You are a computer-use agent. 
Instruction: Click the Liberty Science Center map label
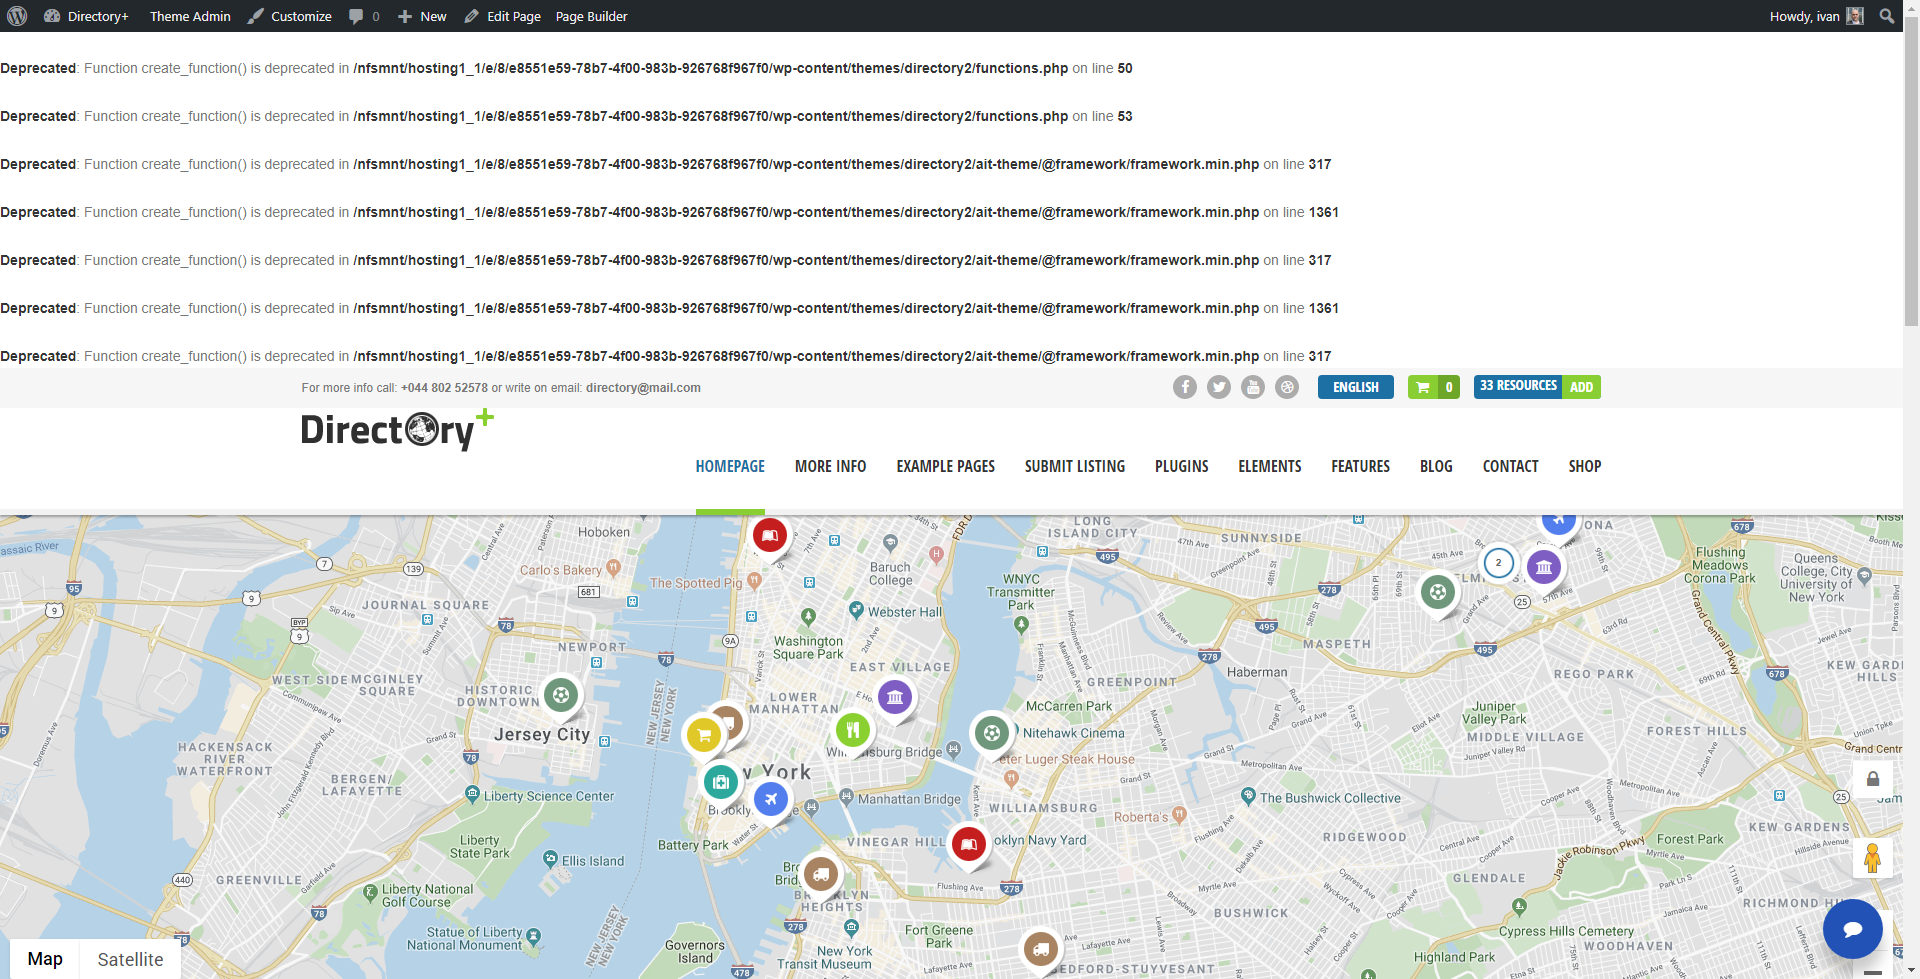click(x=549, y=796)
